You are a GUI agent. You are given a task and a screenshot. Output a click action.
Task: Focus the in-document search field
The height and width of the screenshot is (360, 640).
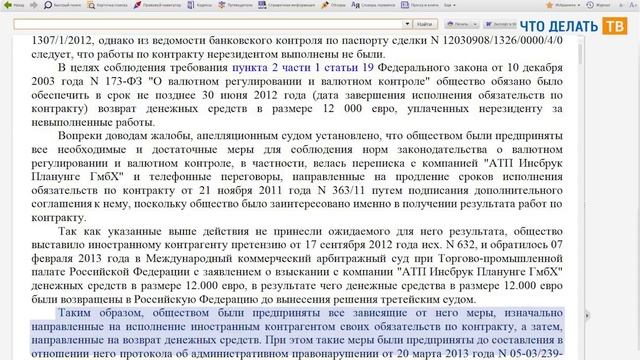pos(208,24)
